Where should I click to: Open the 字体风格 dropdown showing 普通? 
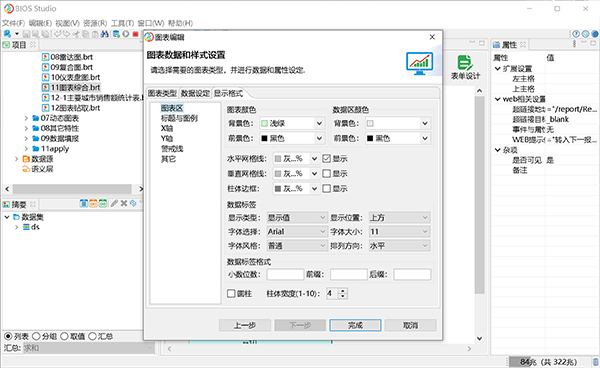pos(297,246)
